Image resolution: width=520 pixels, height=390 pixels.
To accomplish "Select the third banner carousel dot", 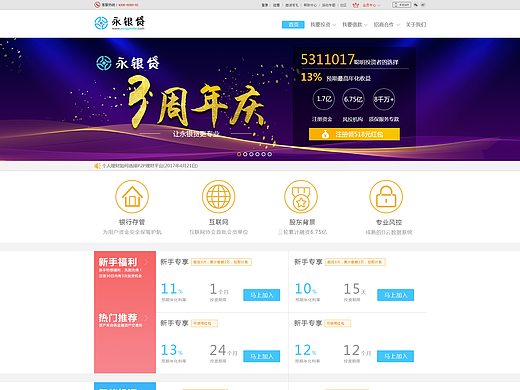I will point(251,154).
